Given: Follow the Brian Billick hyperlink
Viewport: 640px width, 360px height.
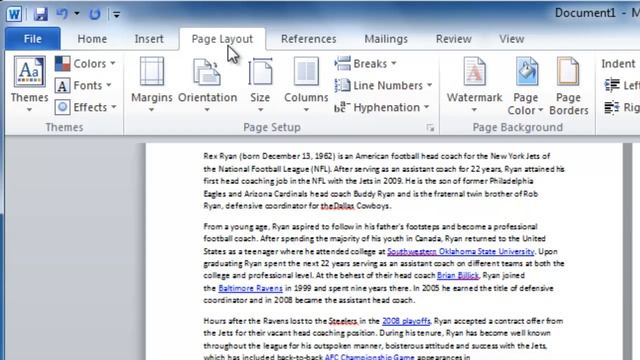Looking at the screenshot, I should click(x=458, y=276).
